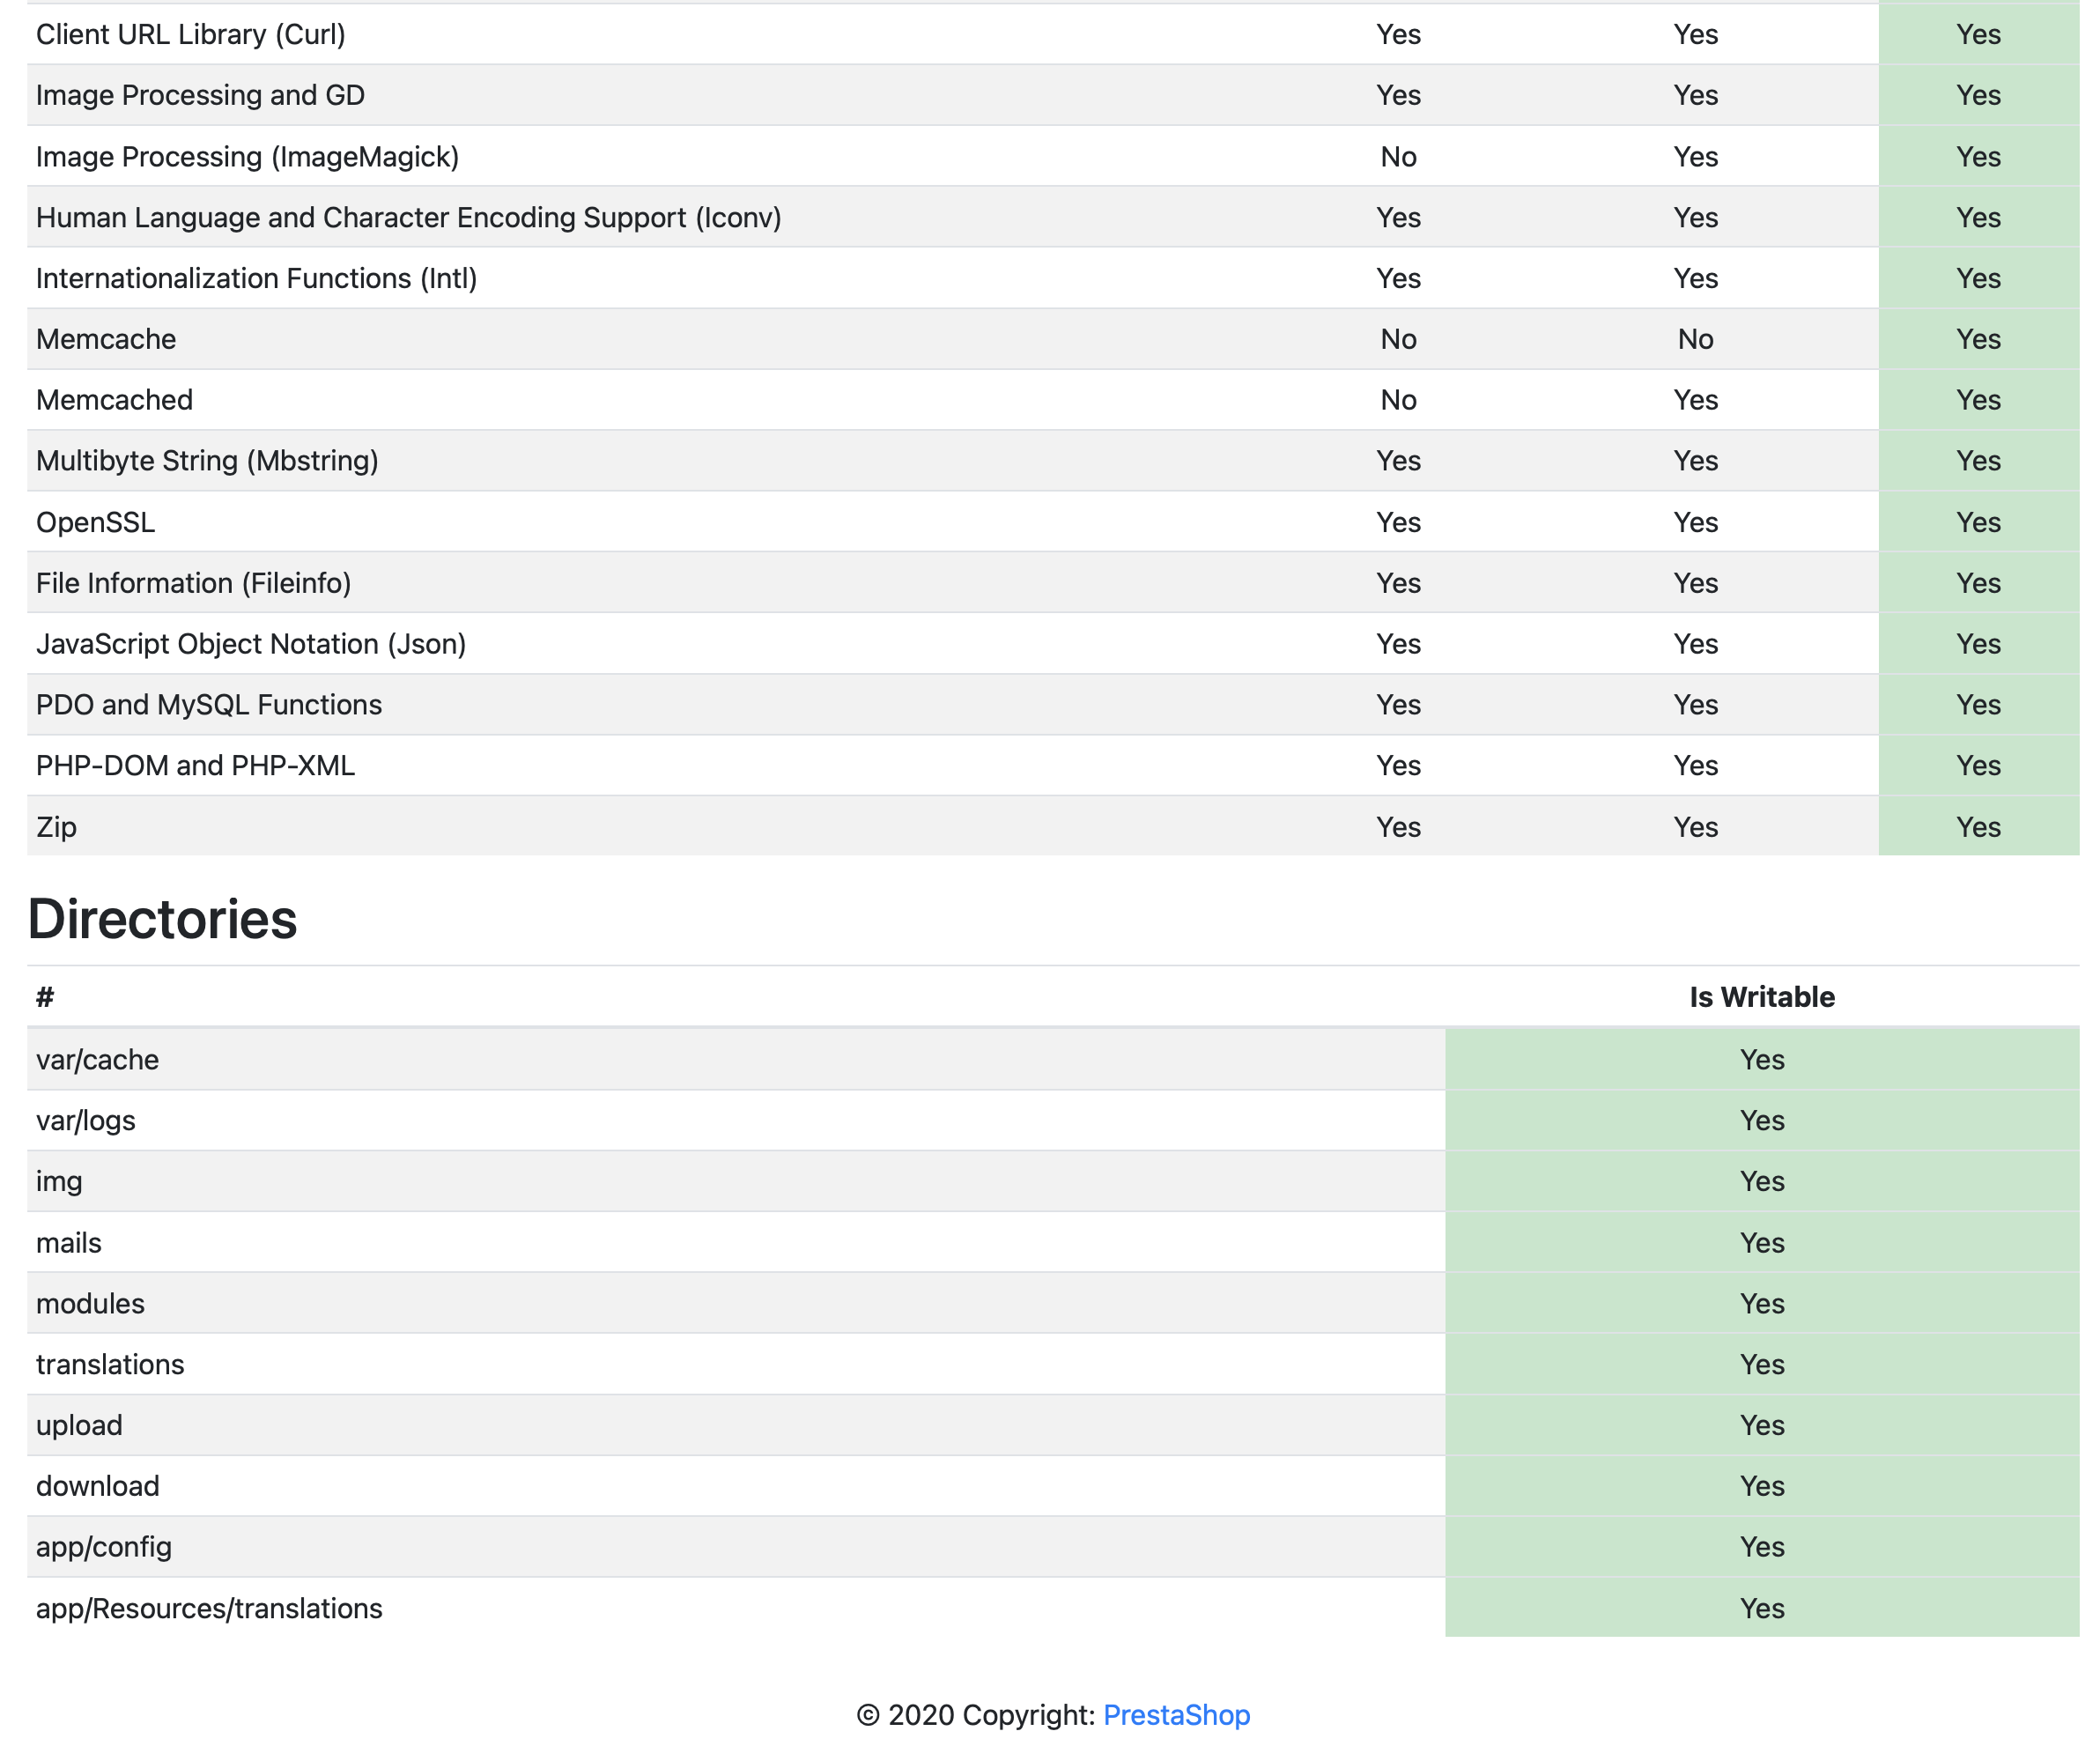Click the PrestaShop copyright link
The height and width of the screenshot is (1746, 2100).
(1176, 1715)
